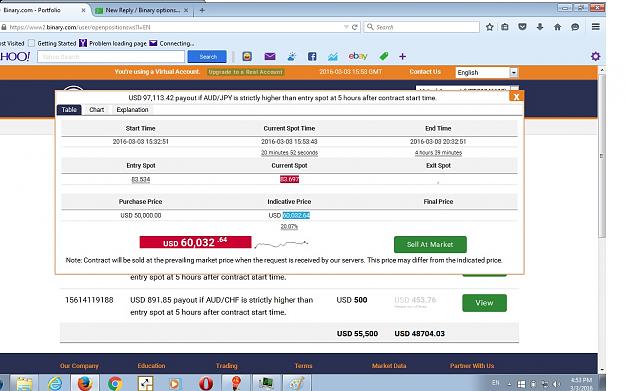Viewport: 625px width, 391px height.
Task: Click the total USD 48704.03 value
Action: [419, 334]
